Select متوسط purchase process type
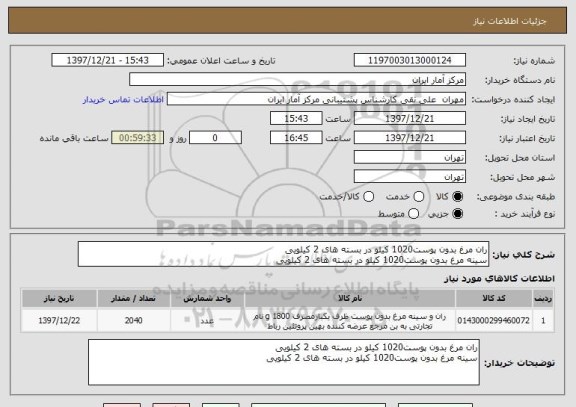Screen dimensions: 576x407 pyautogui.click(x=413, y=213)
